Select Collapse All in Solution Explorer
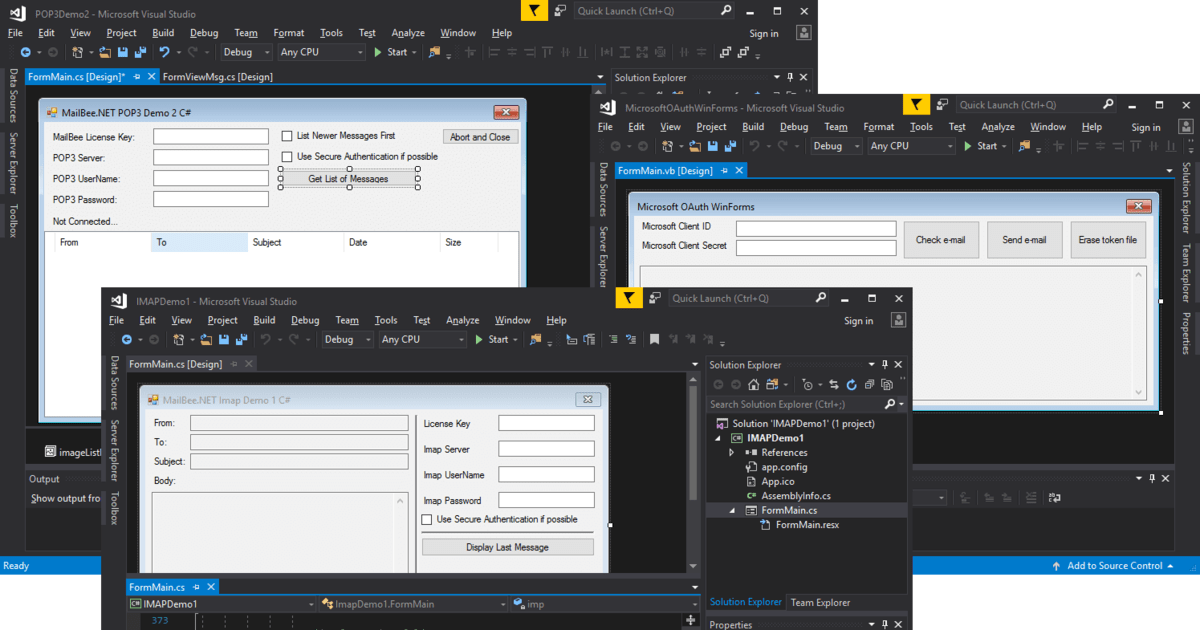 point(870,384)
